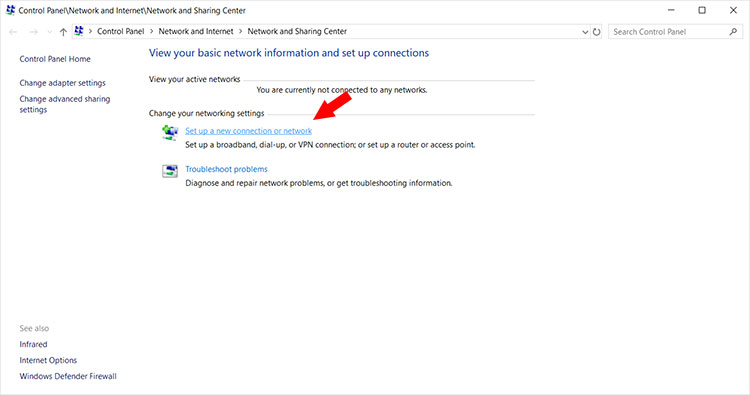Image resolution: width=750 pixels, height=395 pixels.
Task: Click the window title bar network icon
Action: point(11,10)
